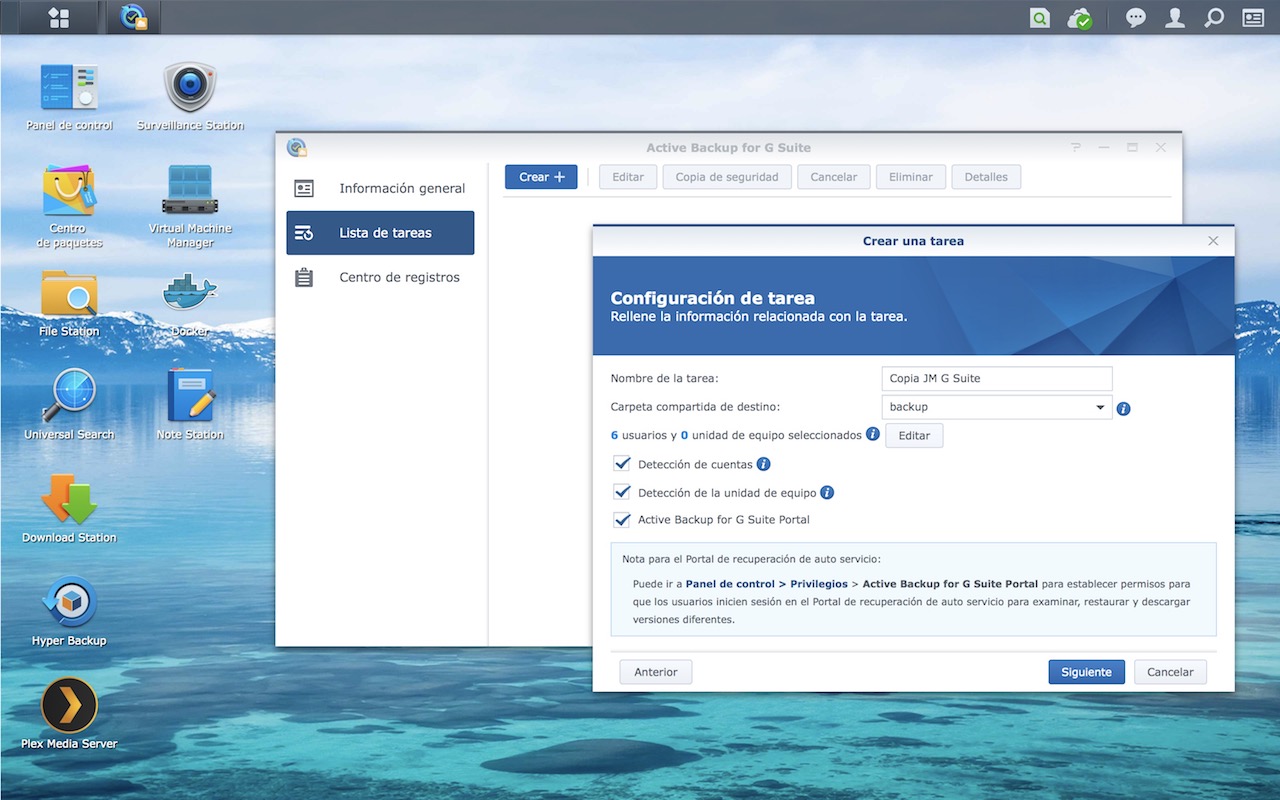Click the Nombre de la tarea field
The height and width of the screenshot is (800, 1280).
[996, 378]
